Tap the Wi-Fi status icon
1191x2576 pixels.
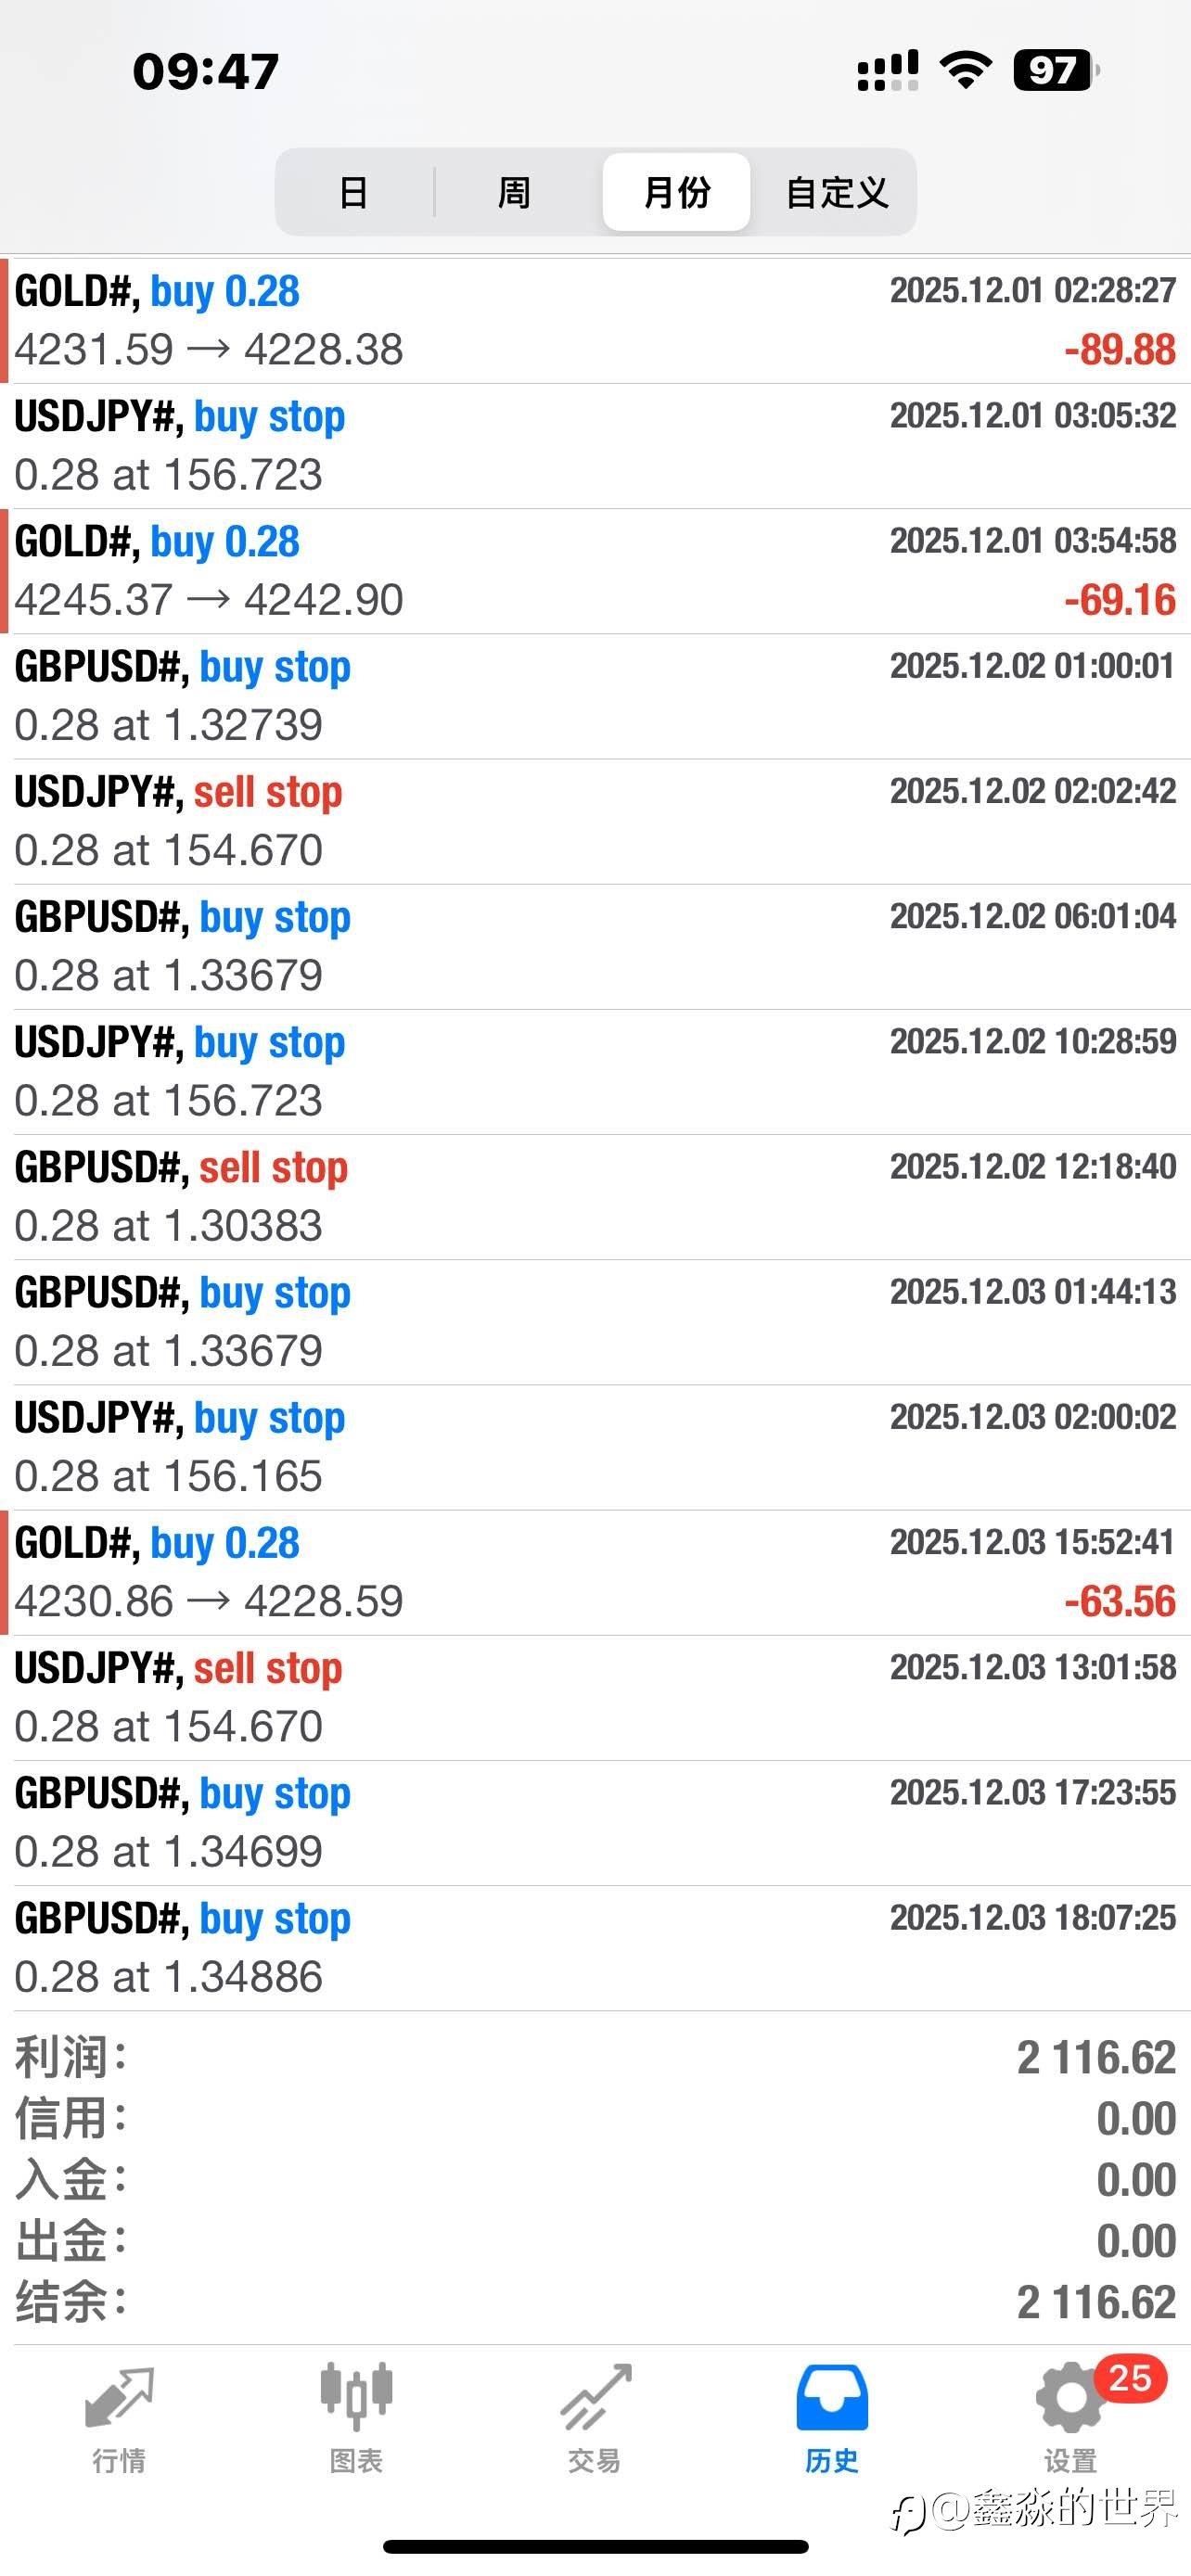click(x=965, y=70)
